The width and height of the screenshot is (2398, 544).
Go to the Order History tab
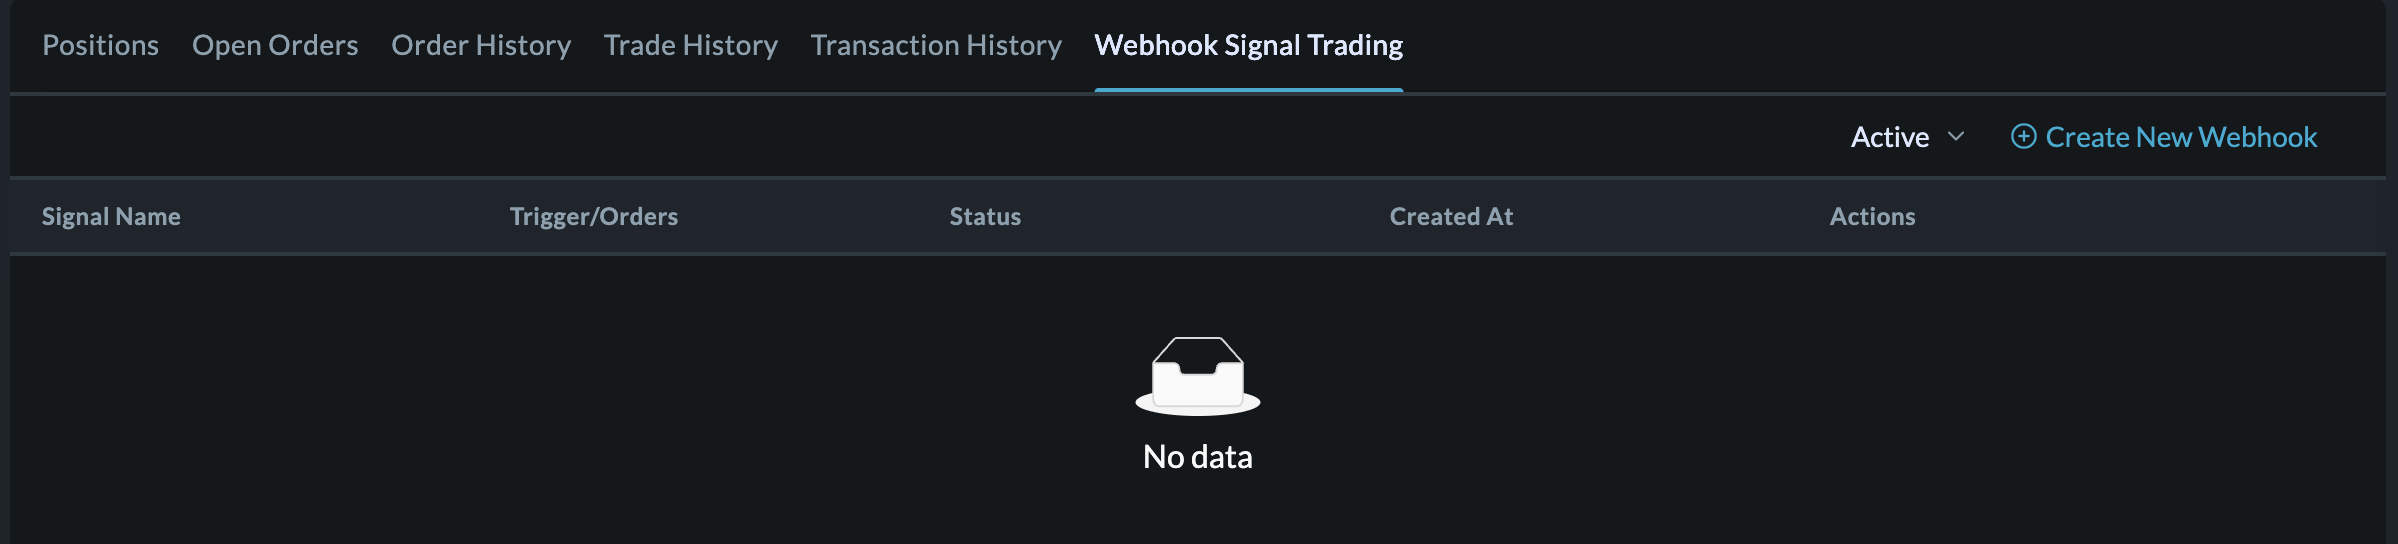tap(481, 45)
